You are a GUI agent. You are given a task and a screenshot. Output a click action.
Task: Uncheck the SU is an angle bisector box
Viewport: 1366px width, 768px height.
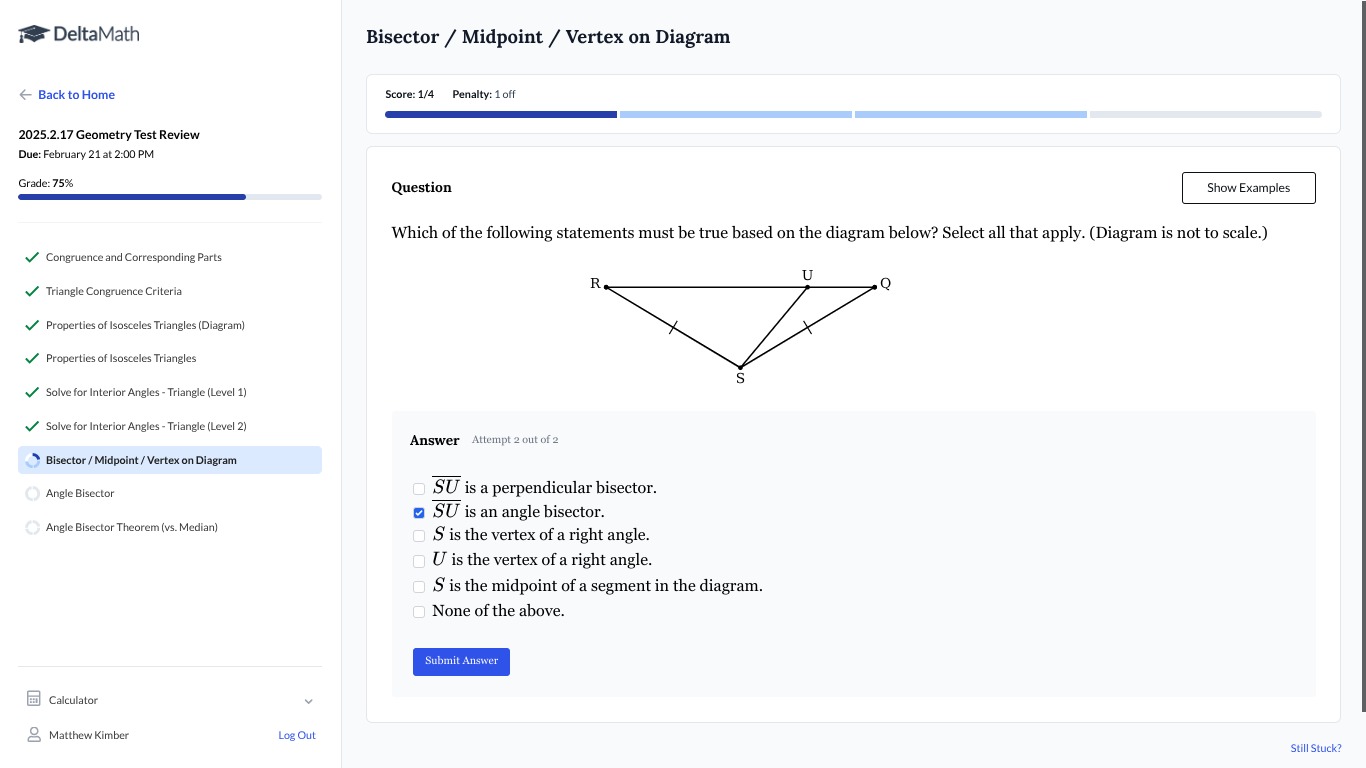(x=419, y=513)
